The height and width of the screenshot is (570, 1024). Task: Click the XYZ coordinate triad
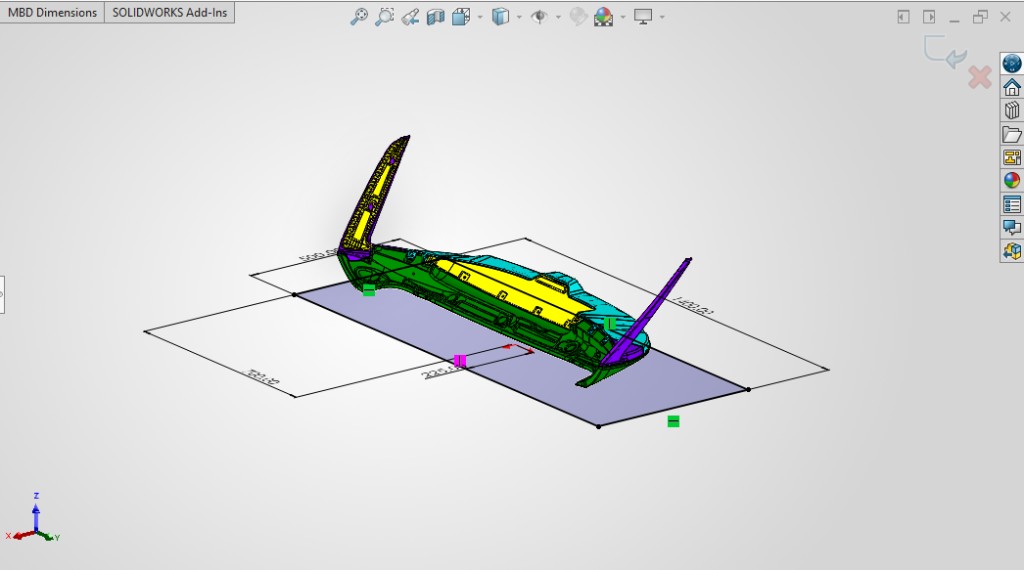pos(33,519)
